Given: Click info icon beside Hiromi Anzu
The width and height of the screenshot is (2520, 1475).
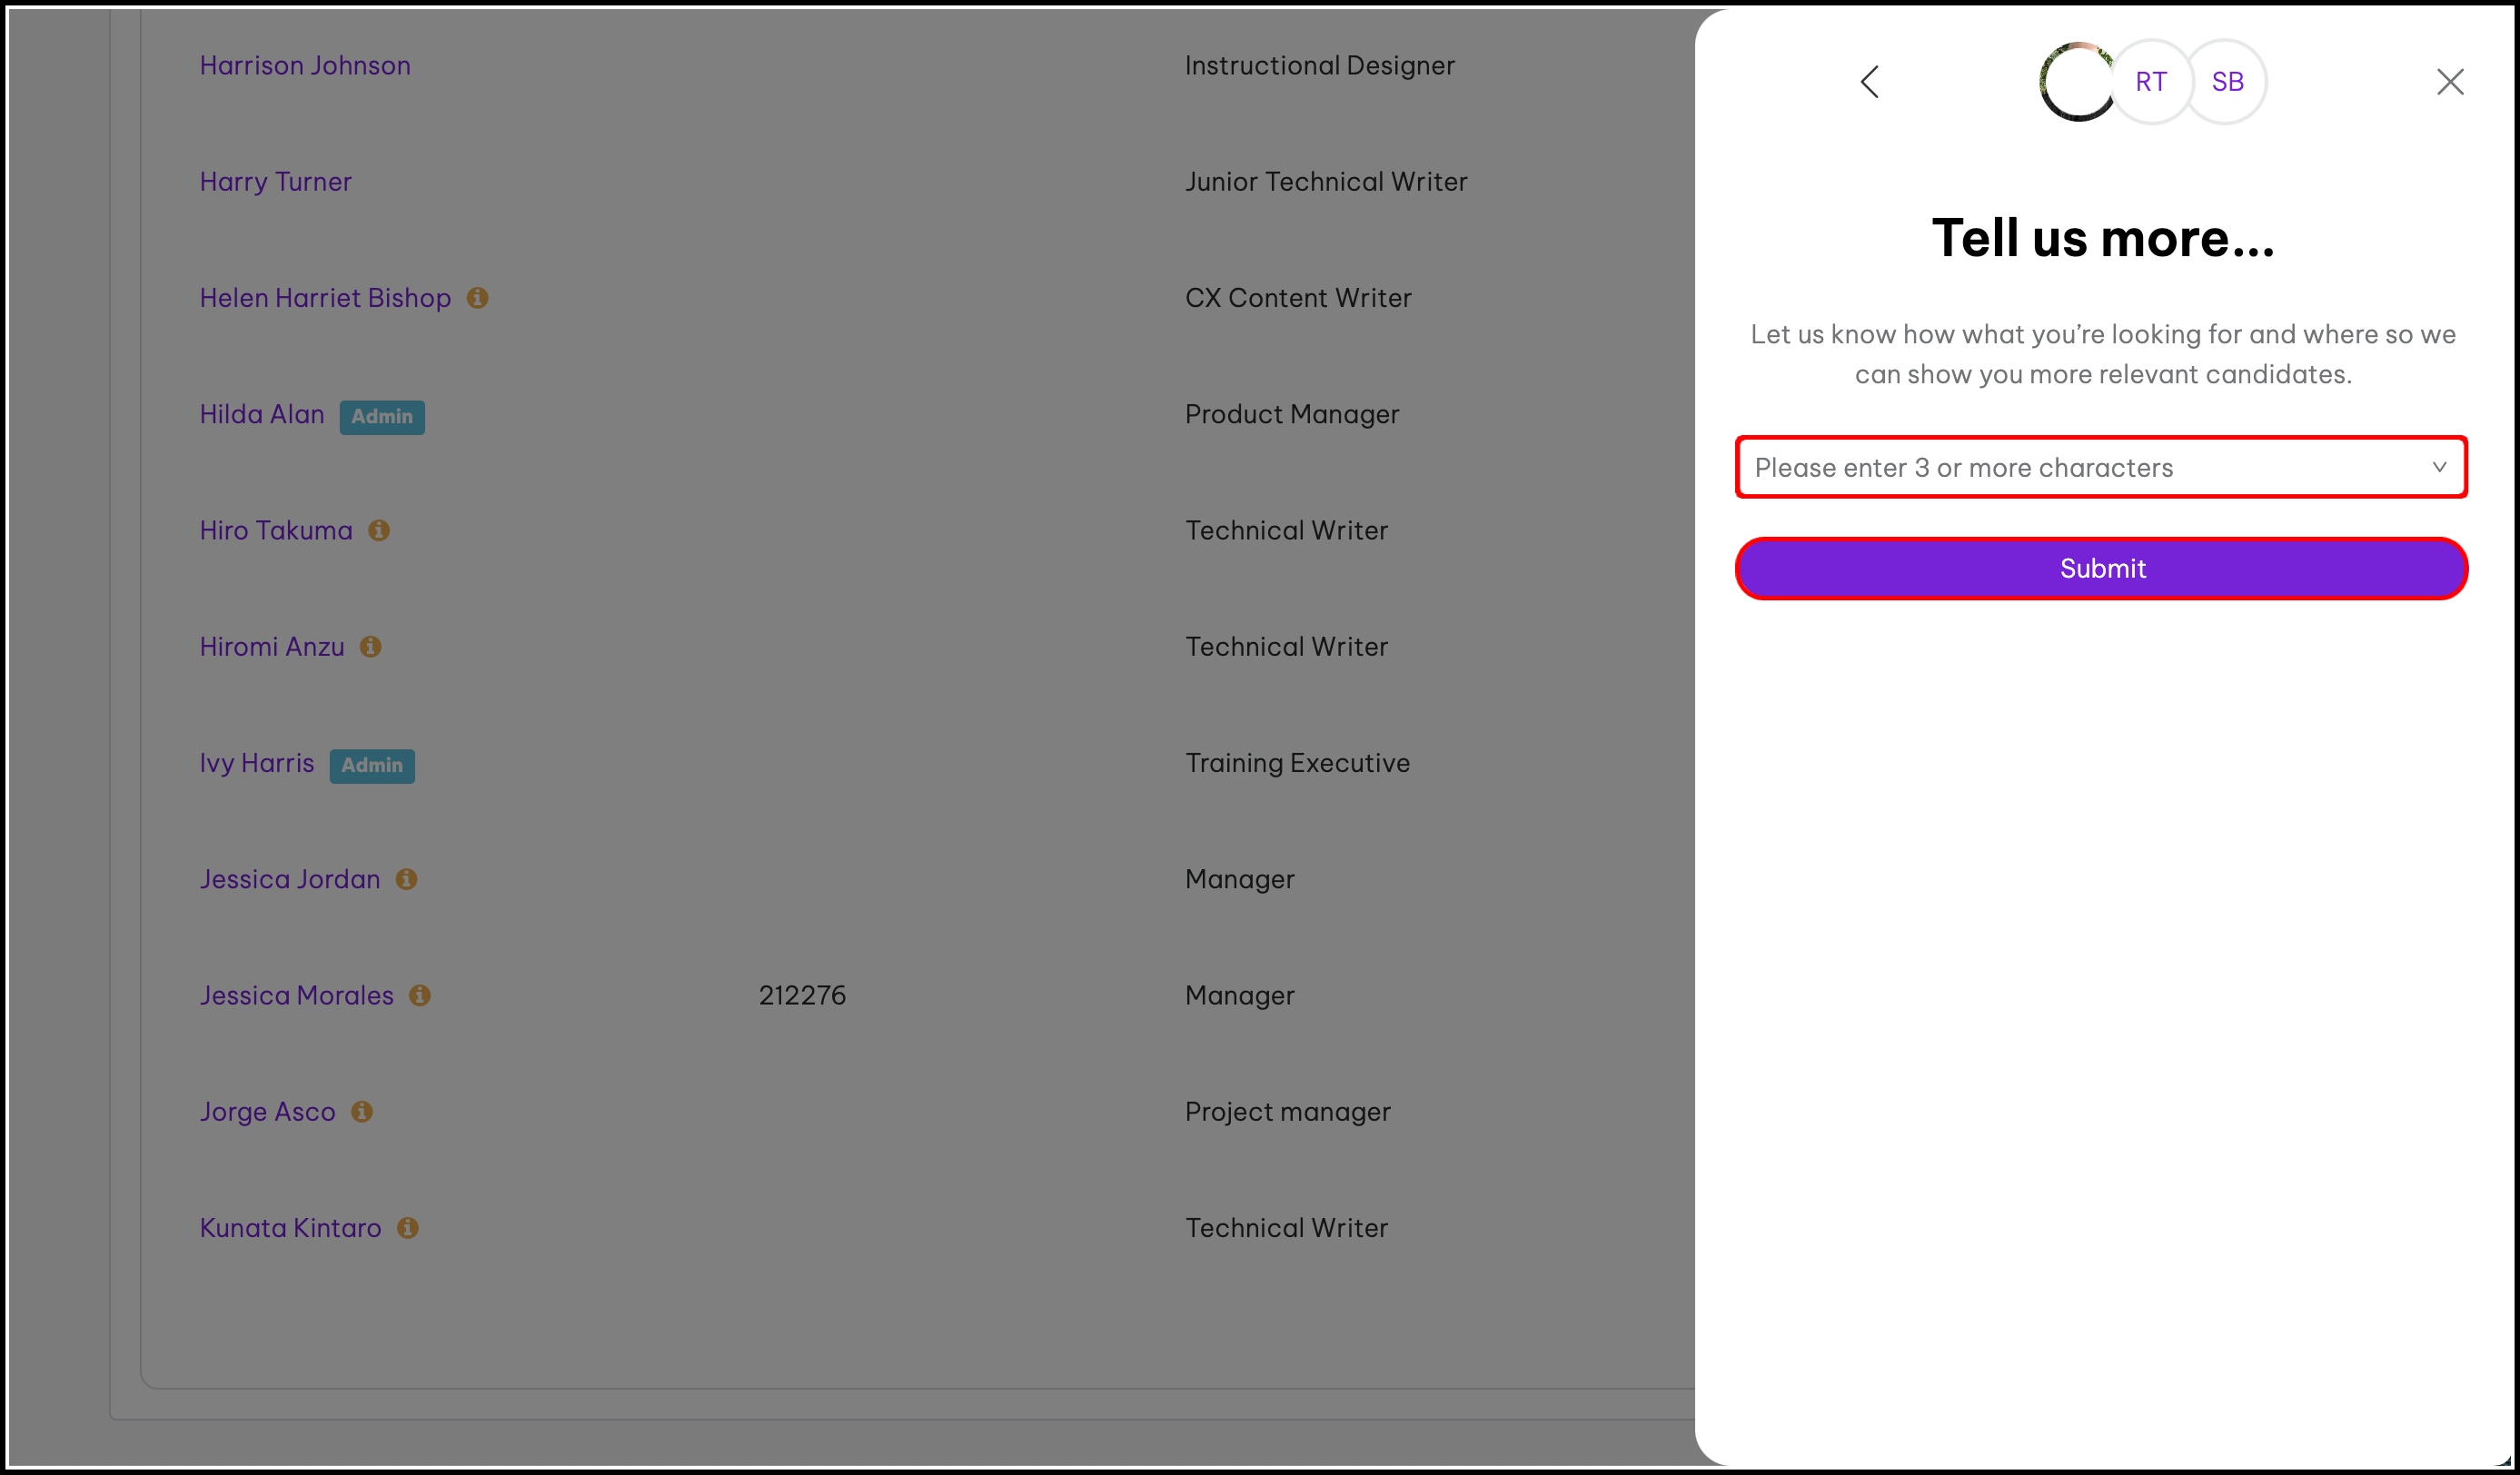Looking at the screenshot, I should pos(371,647).
